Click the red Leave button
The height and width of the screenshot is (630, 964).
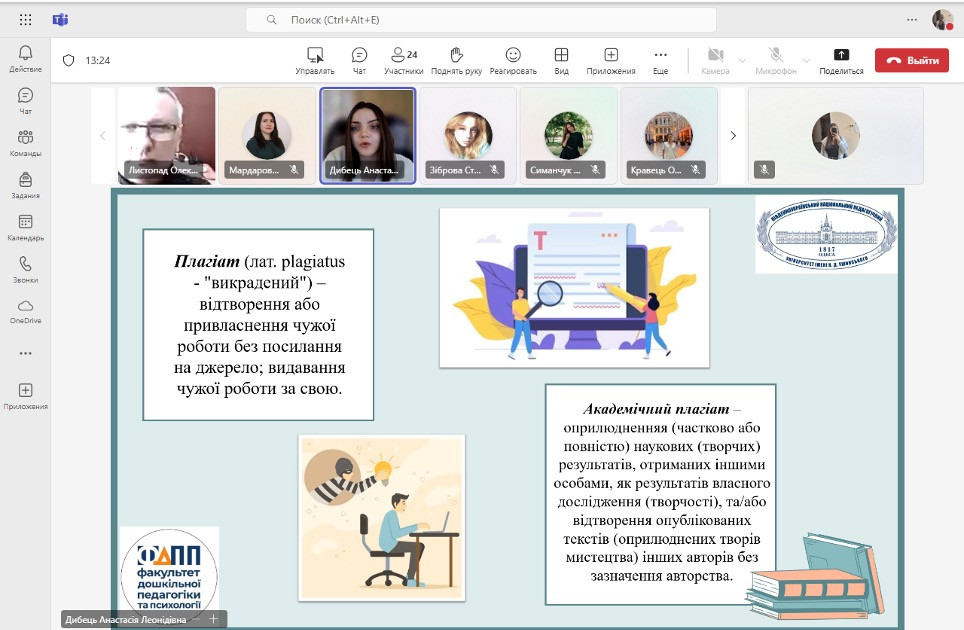point(911,60)
